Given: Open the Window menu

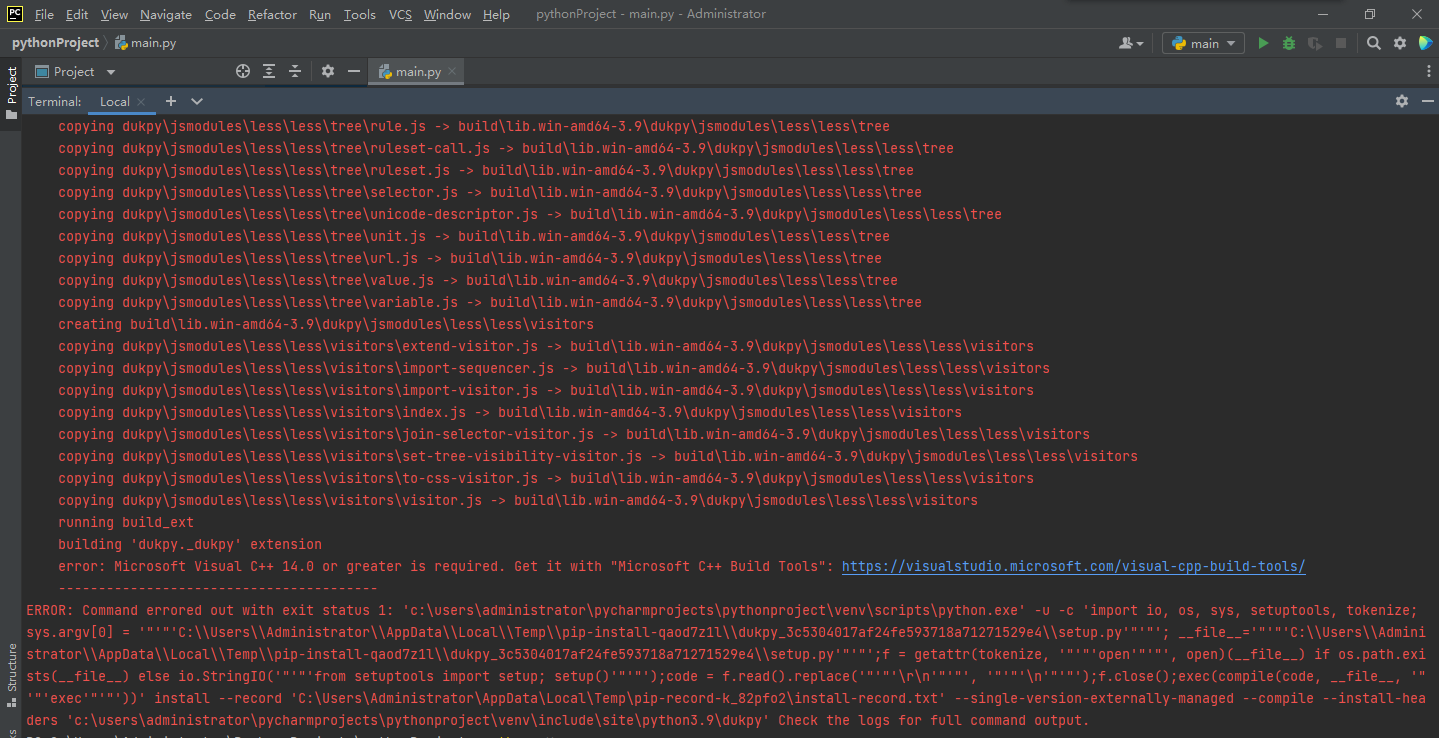Looking at the screenshot, I should tap(447, 14).
